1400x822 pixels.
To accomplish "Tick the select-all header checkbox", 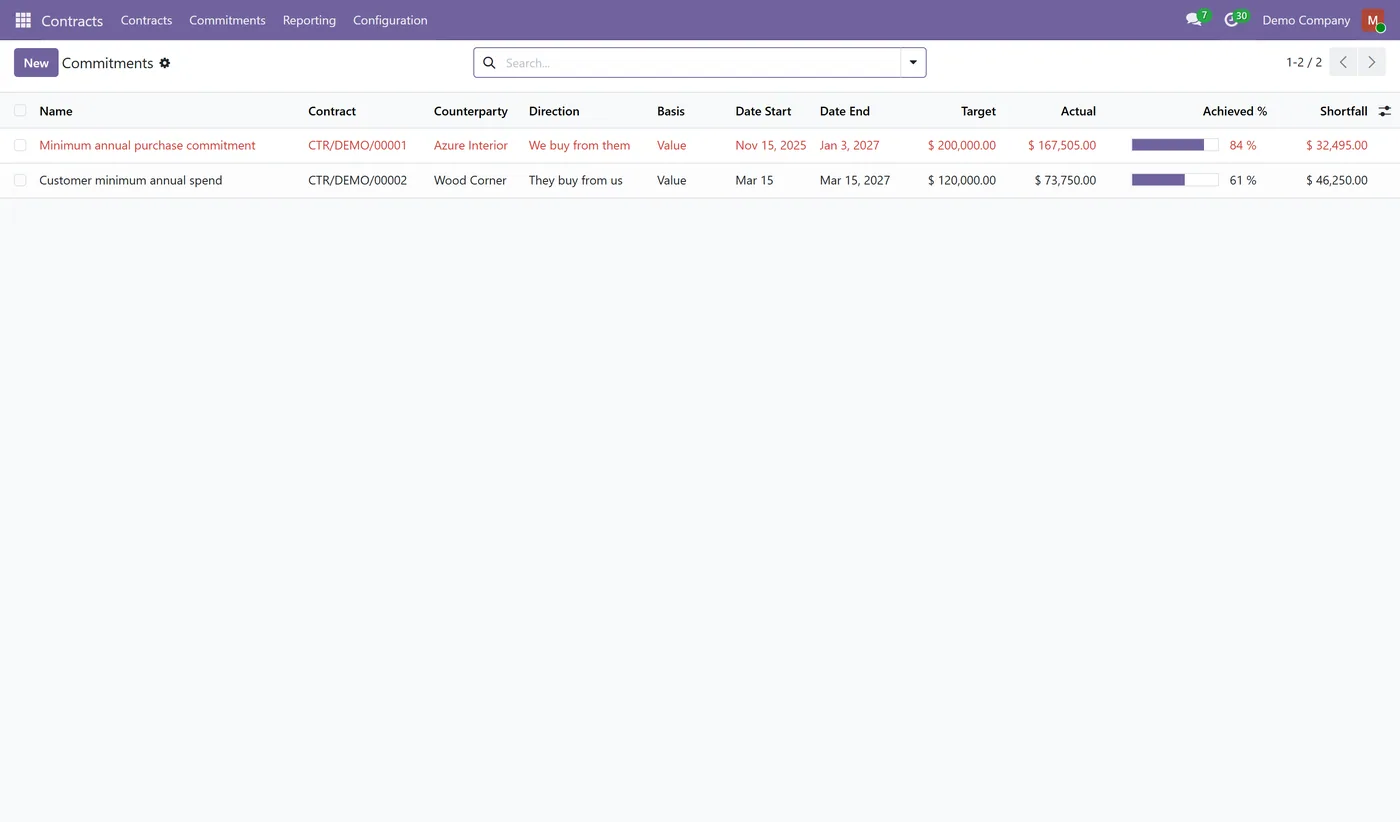I will (20, 110).
